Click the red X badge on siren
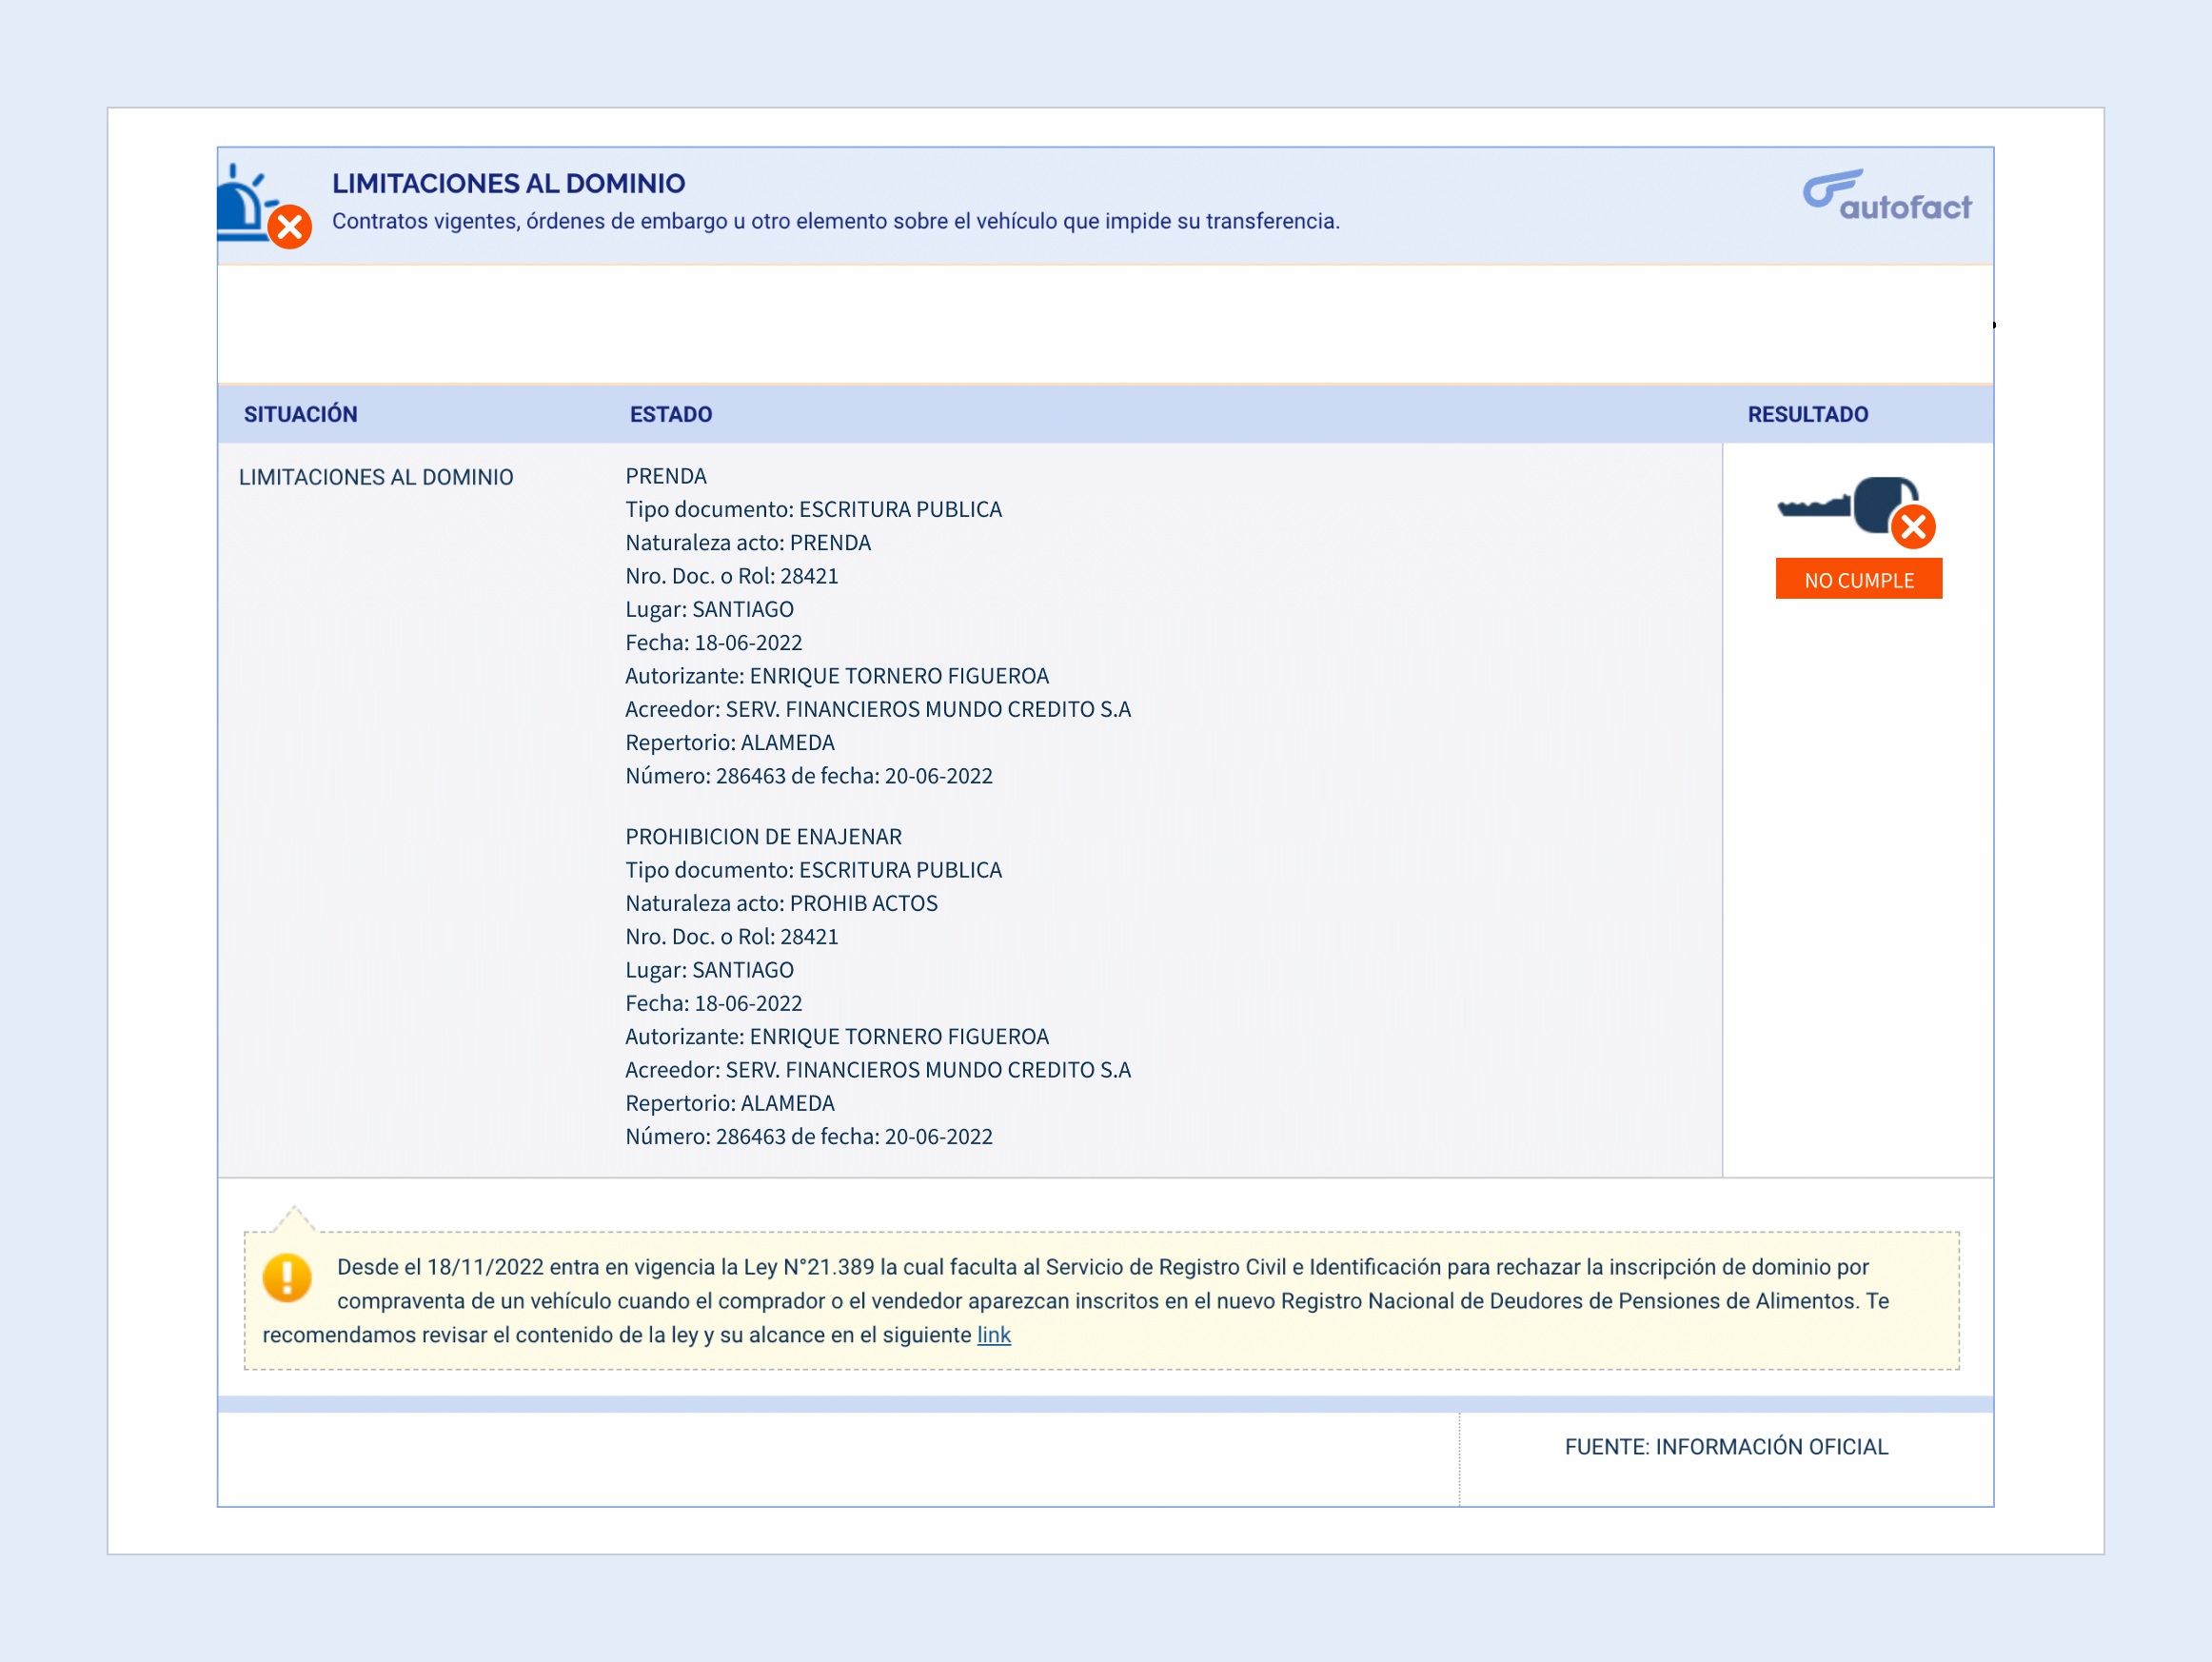This screenshot has width=2212, height=1662. click(x=291, y=227)
